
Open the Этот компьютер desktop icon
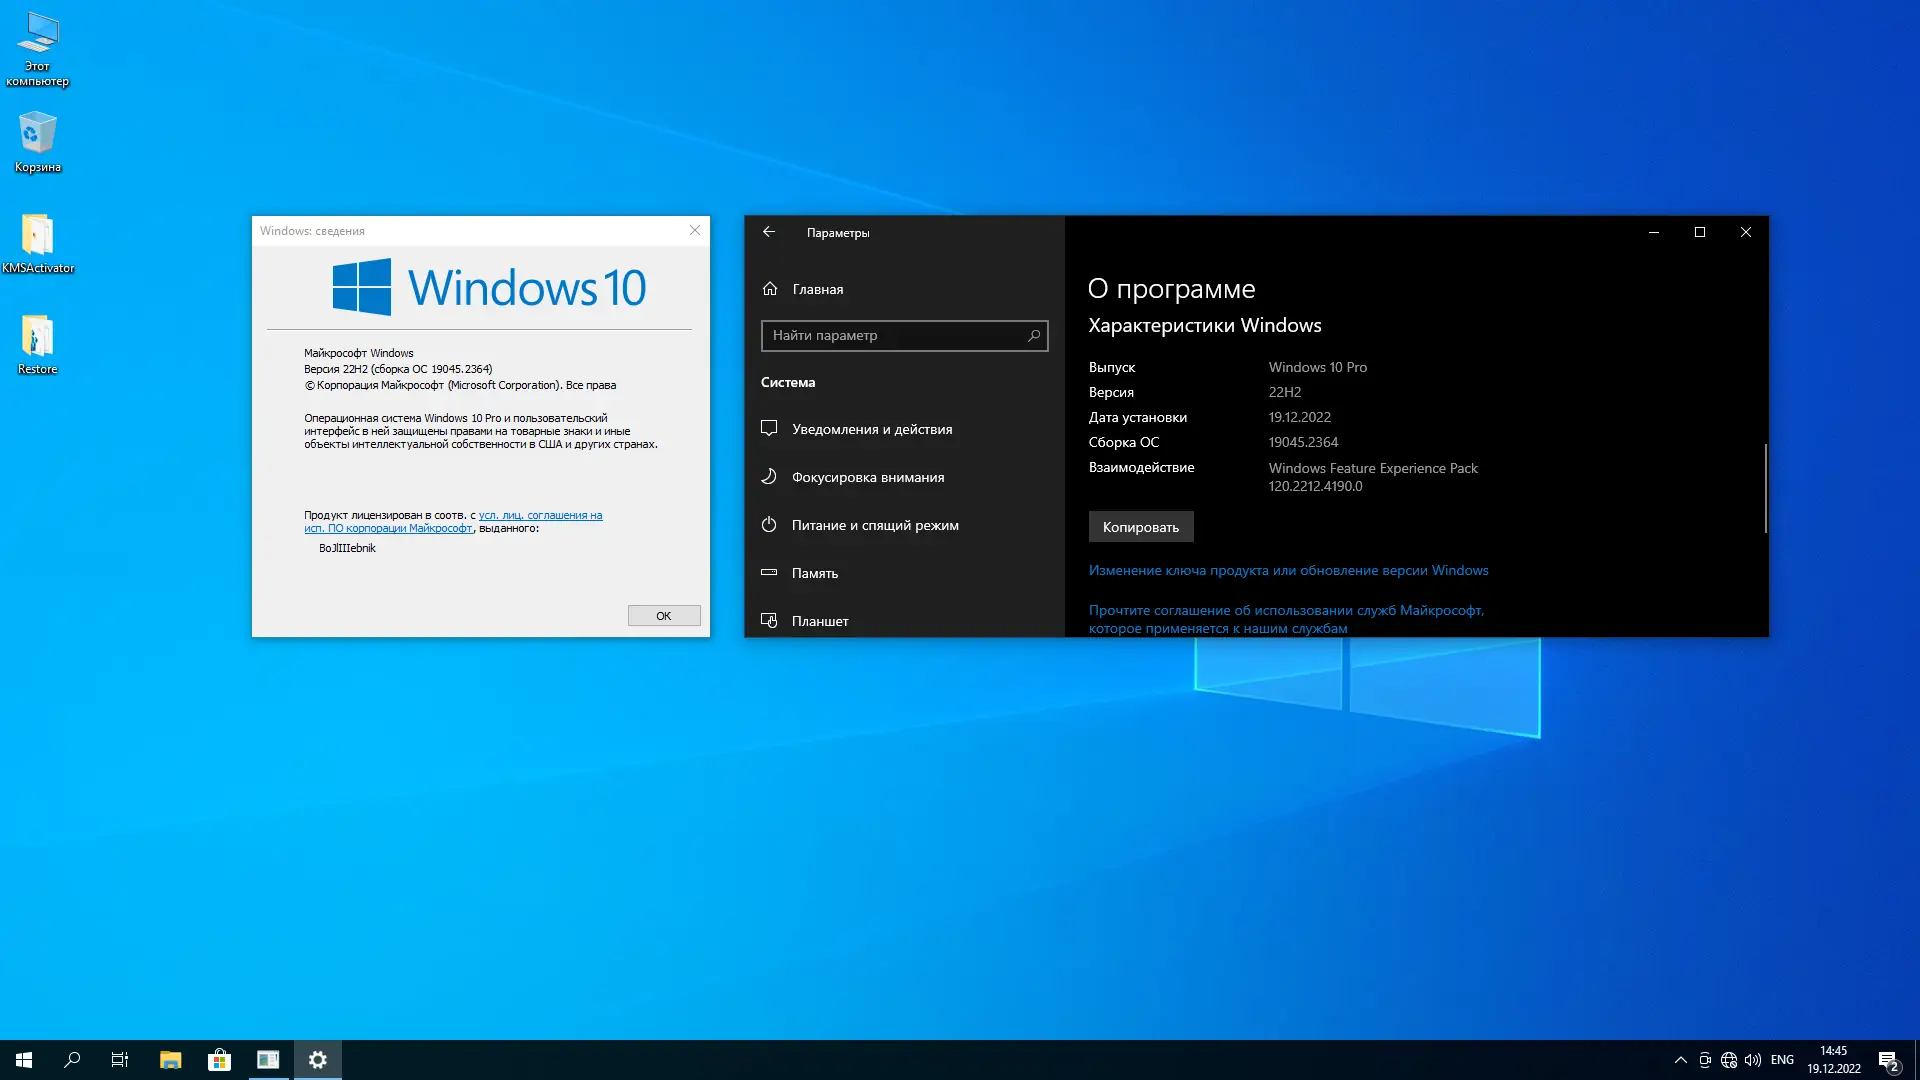[38, 38]
